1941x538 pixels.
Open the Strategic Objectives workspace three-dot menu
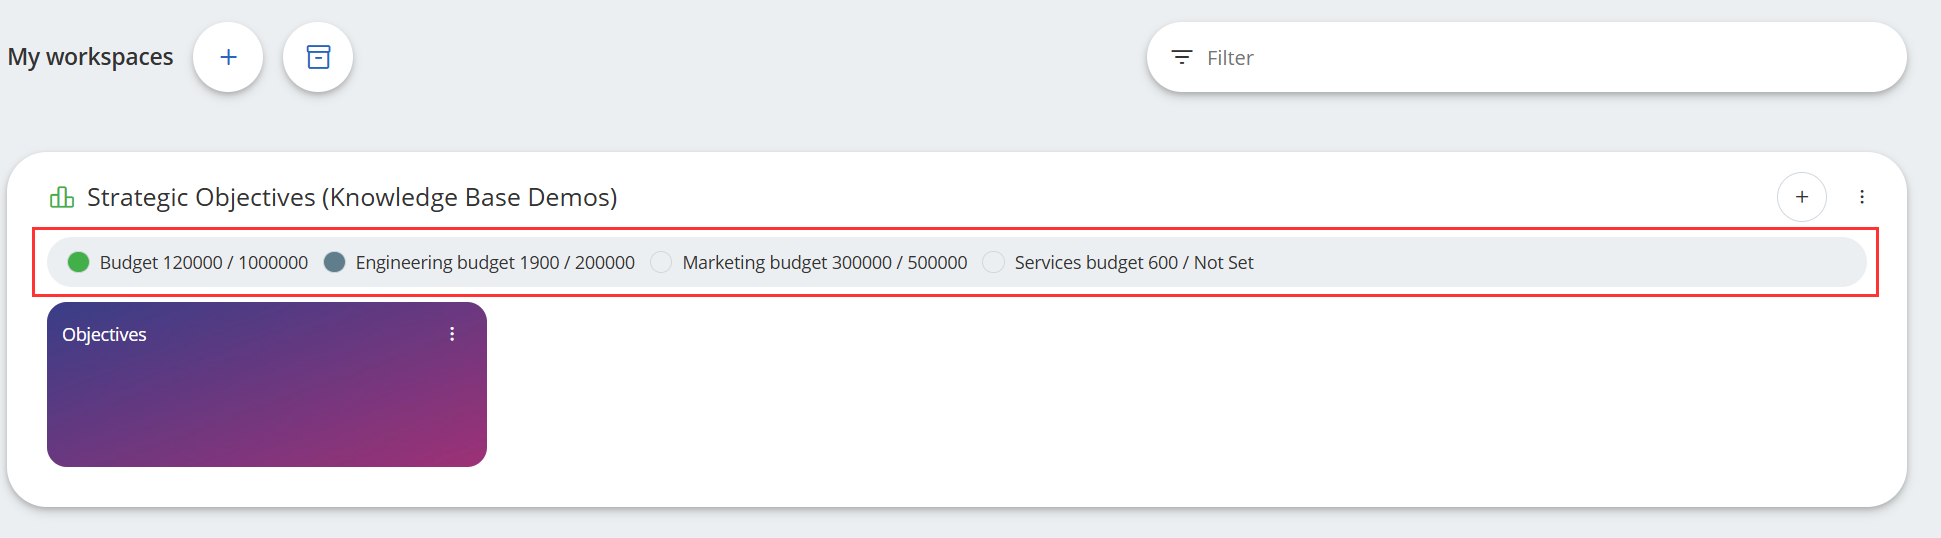(1861, 197)
